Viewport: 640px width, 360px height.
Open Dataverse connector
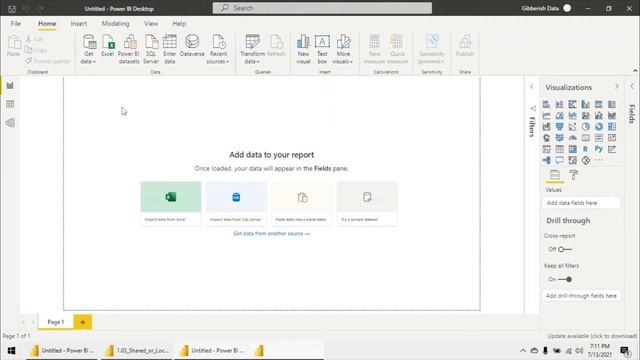point(192,46)
